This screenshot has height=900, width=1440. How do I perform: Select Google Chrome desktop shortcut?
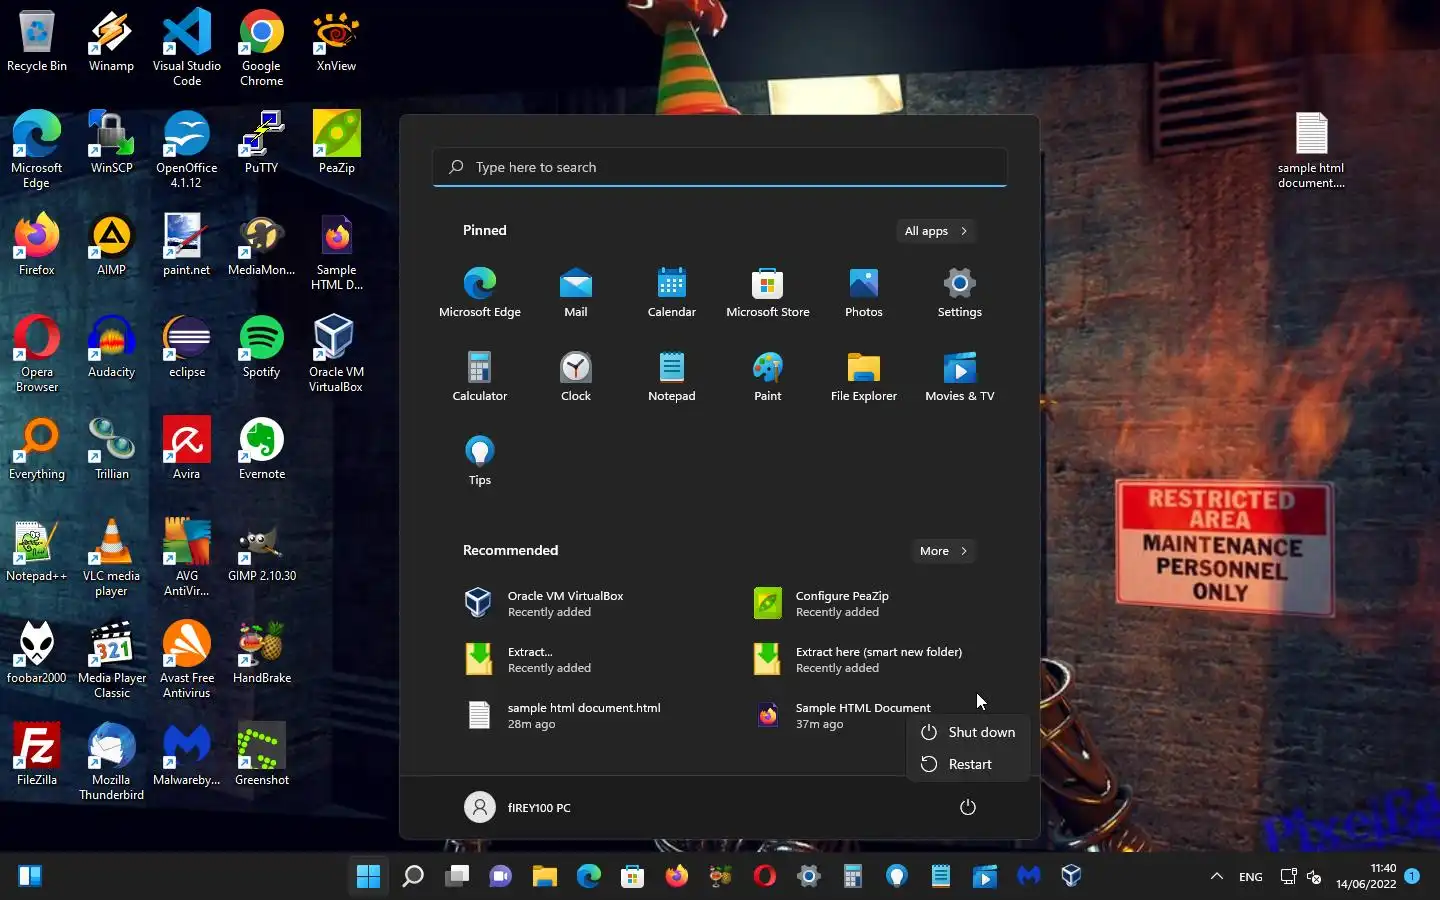point(262,47)
